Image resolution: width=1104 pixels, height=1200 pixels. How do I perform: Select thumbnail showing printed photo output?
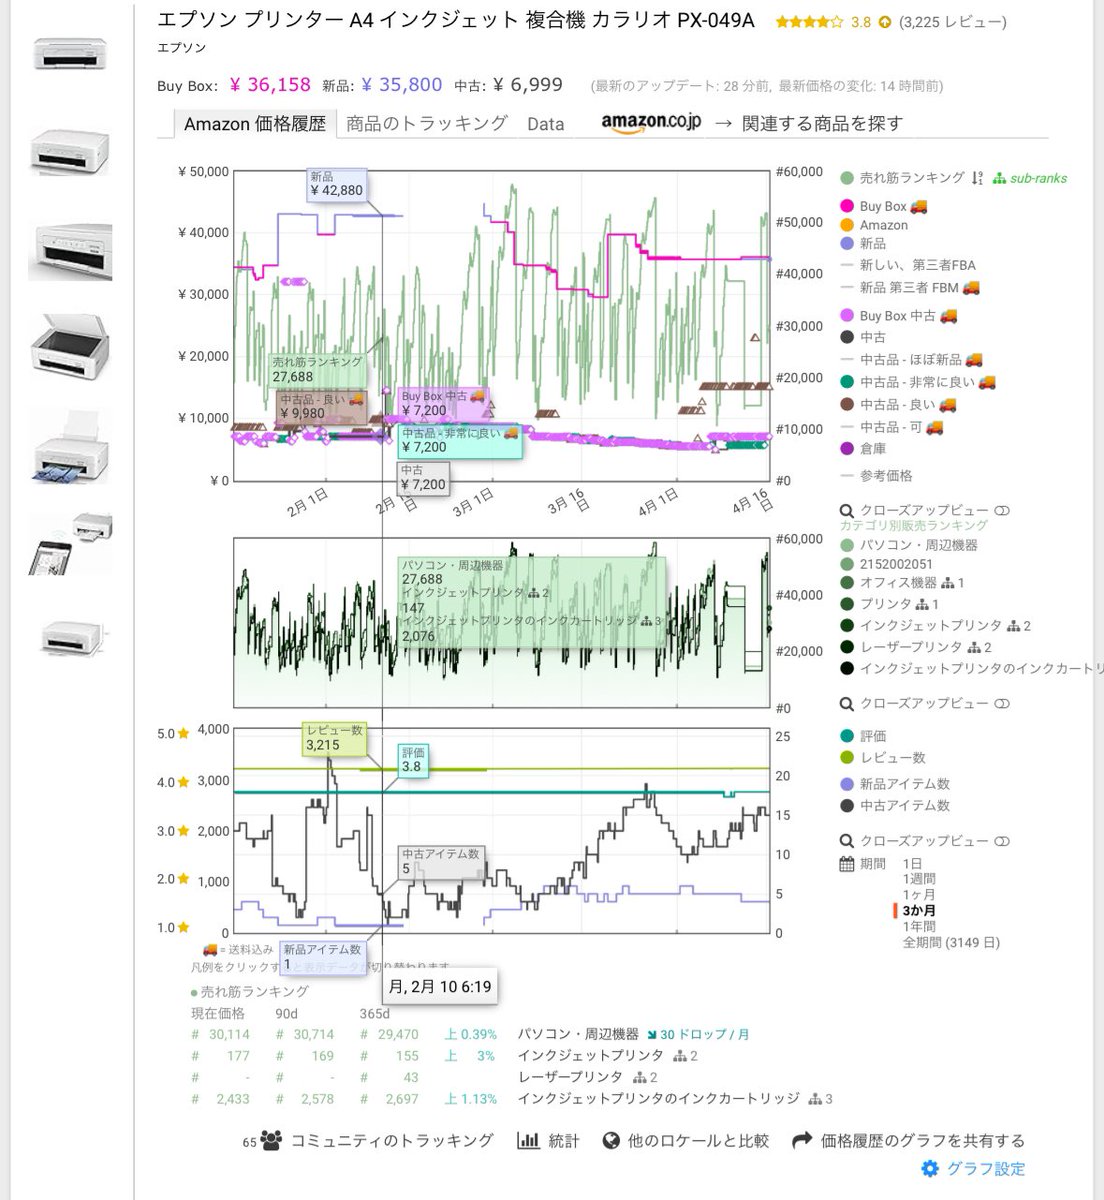(70, 447)
